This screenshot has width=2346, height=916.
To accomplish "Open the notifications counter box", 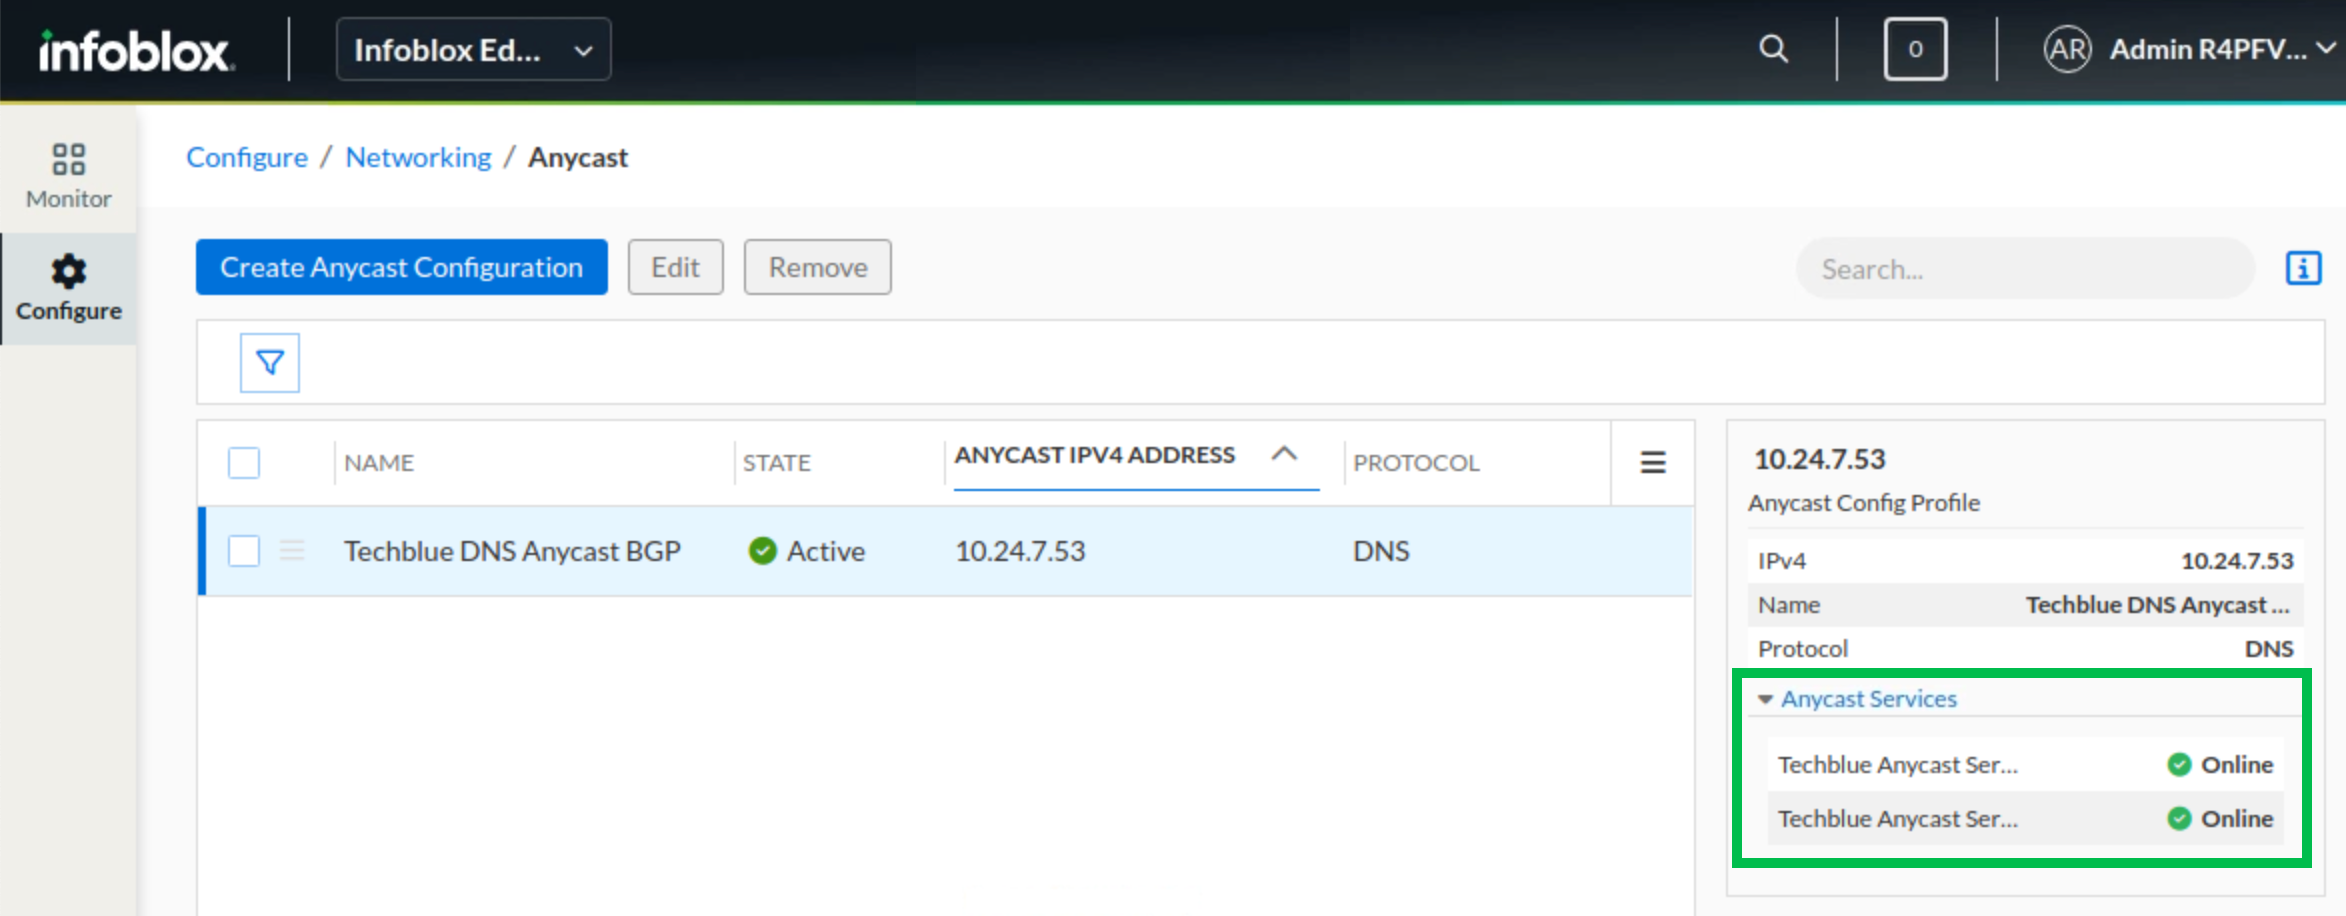I will click(1914, 49).
